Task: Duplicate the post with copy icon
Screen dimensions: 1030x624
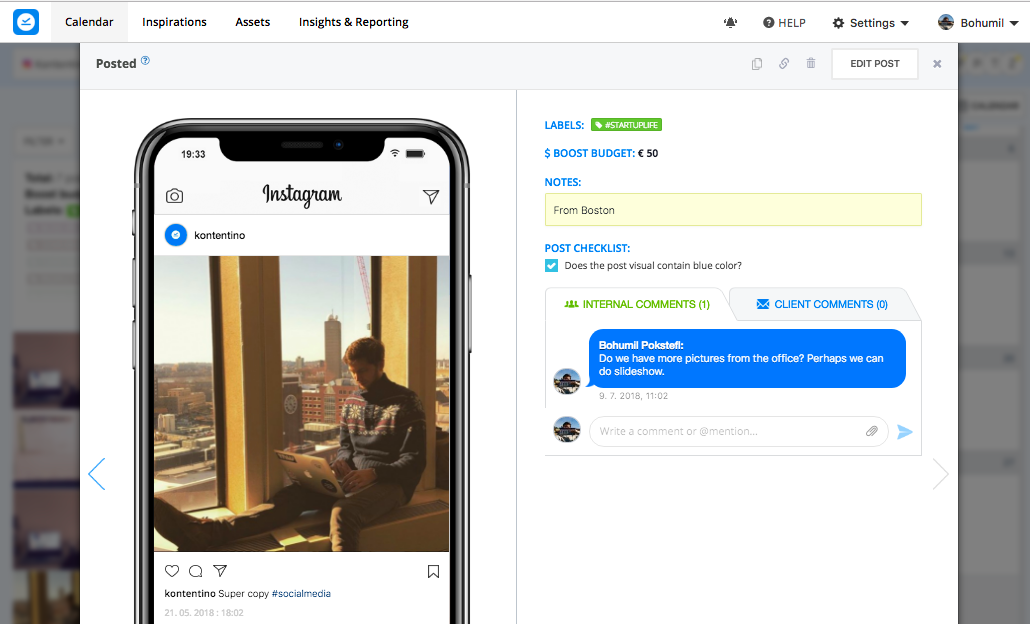Action: pos(757,64)
